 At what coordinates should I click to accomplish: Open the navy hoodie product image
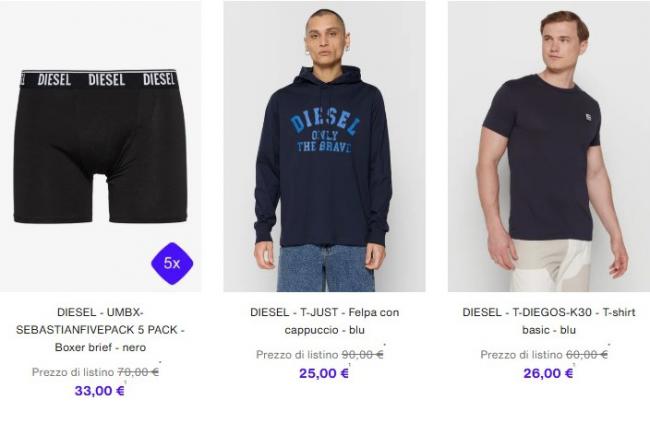324,146
